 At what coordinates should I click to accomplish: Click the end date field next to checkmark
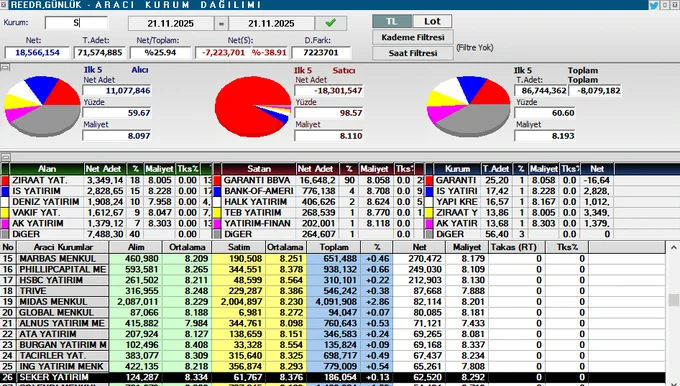271,23
